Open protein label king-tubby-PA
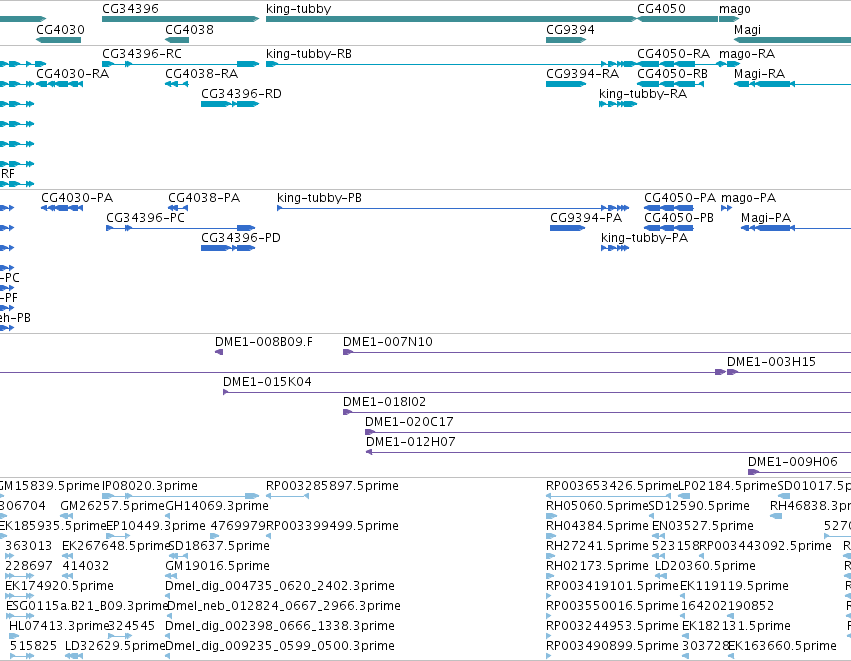This screenshot has height=661, width=851. pyautogui.click(x=644, y=238)
